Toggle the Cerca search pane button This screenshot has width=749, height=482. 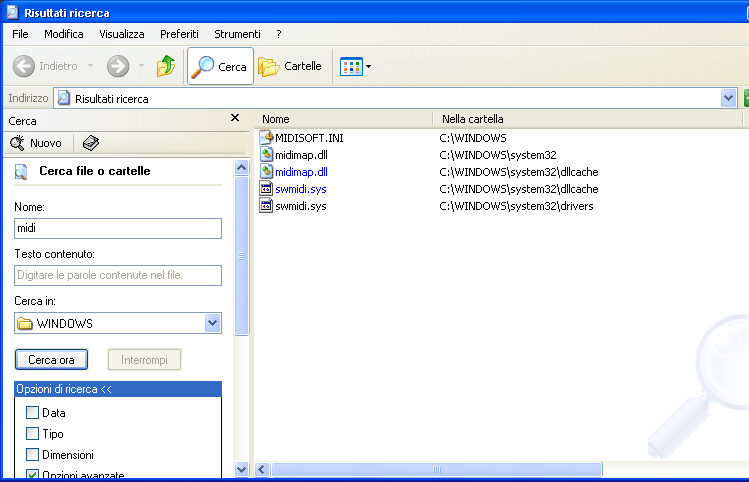pyautogui.click(x=220, y=66)
